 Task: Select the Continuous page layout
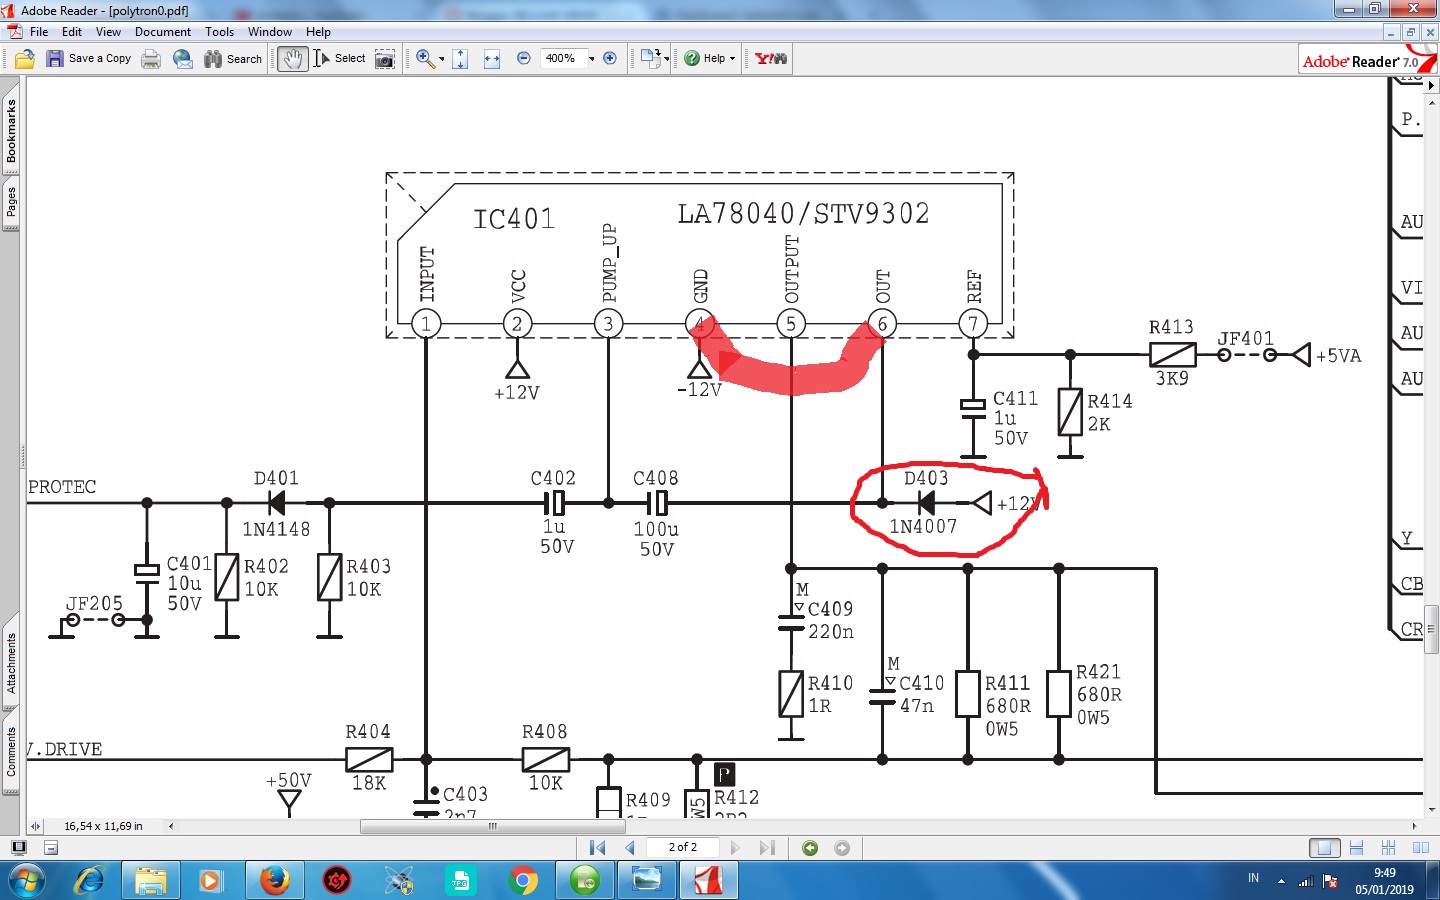[x=1356, y=848]
